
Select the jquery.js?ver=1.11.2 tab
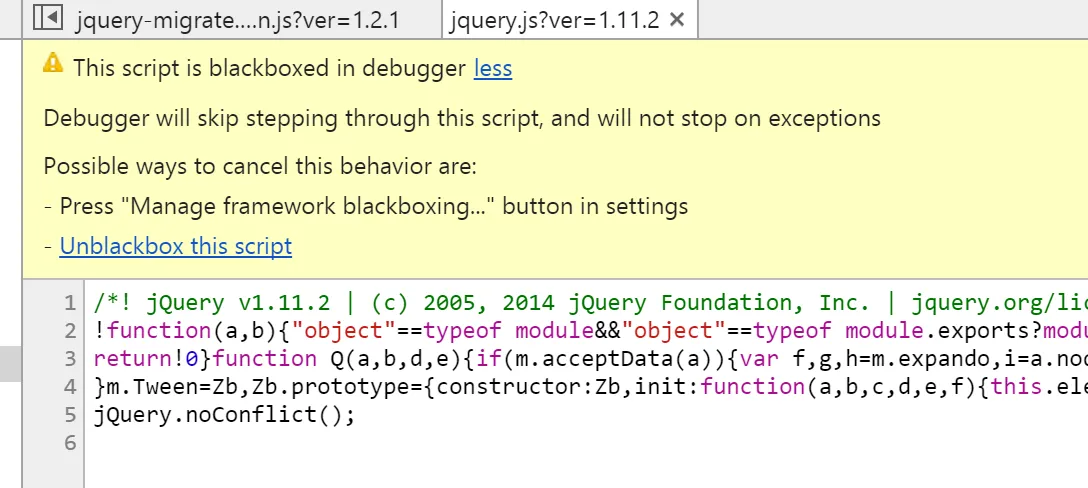coord(554,20)
